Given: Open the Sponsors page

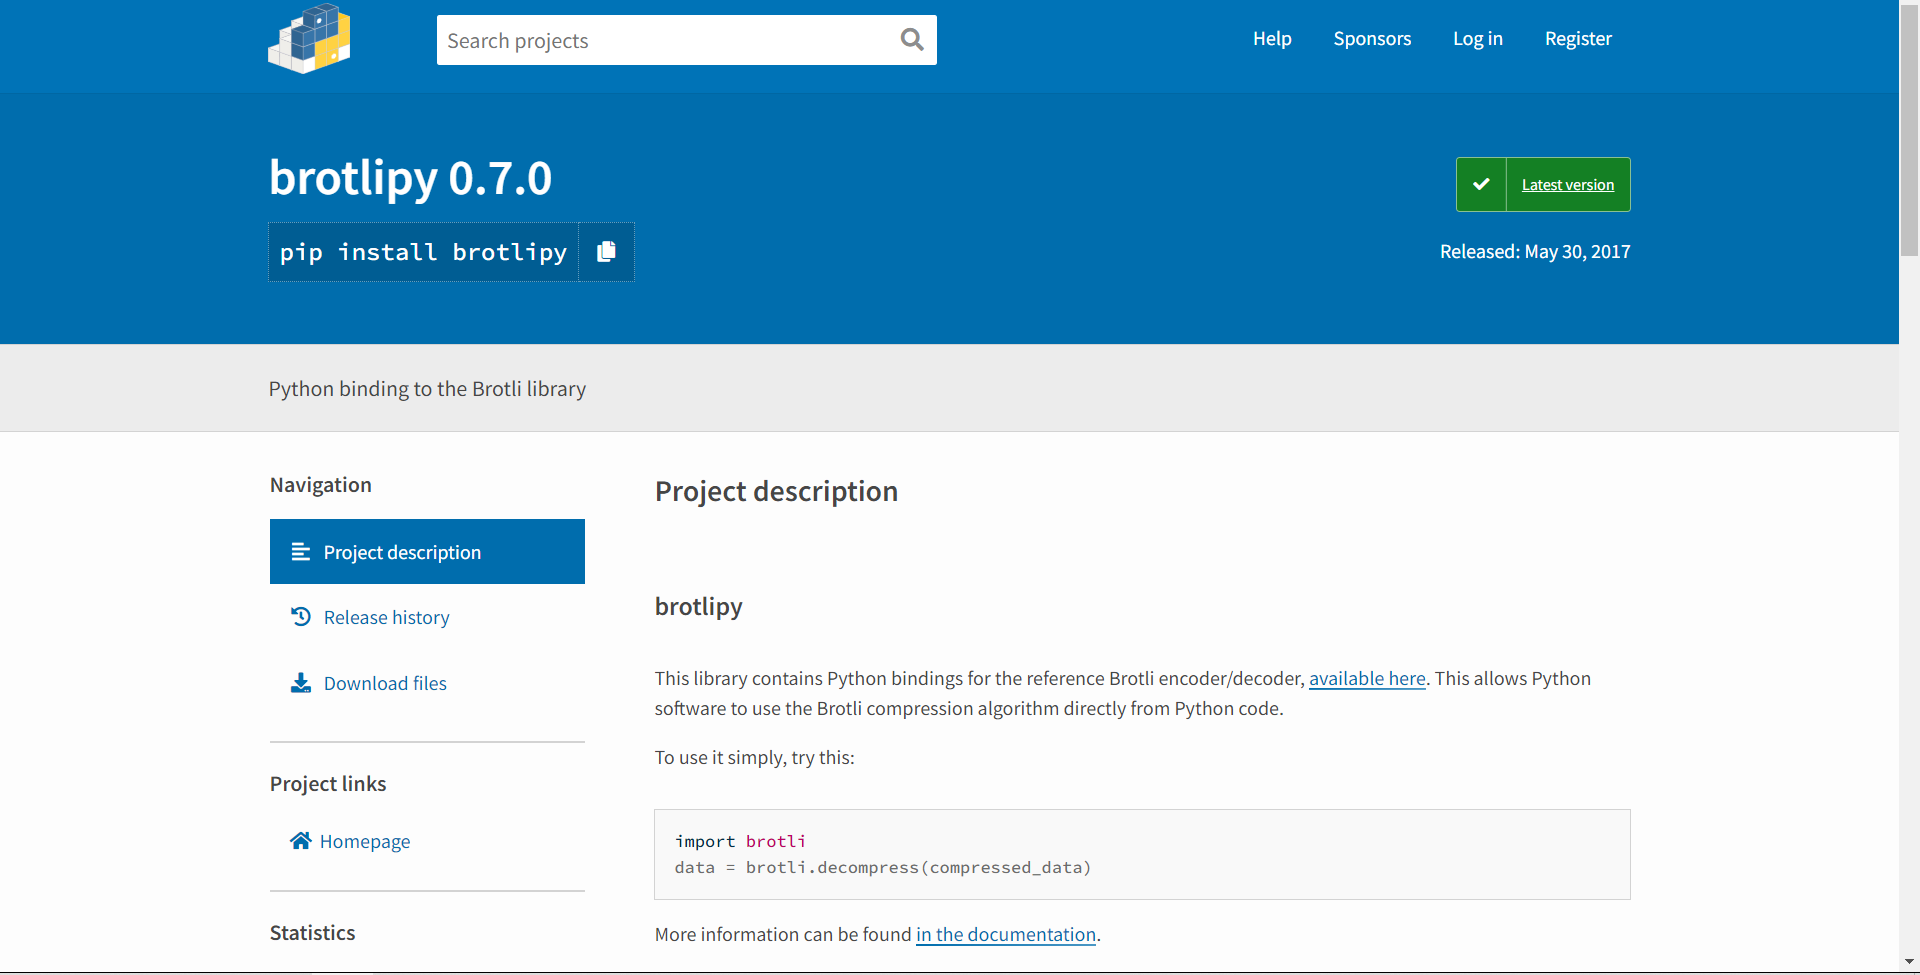Looking at the screenshot, I should coord(1372,39).
